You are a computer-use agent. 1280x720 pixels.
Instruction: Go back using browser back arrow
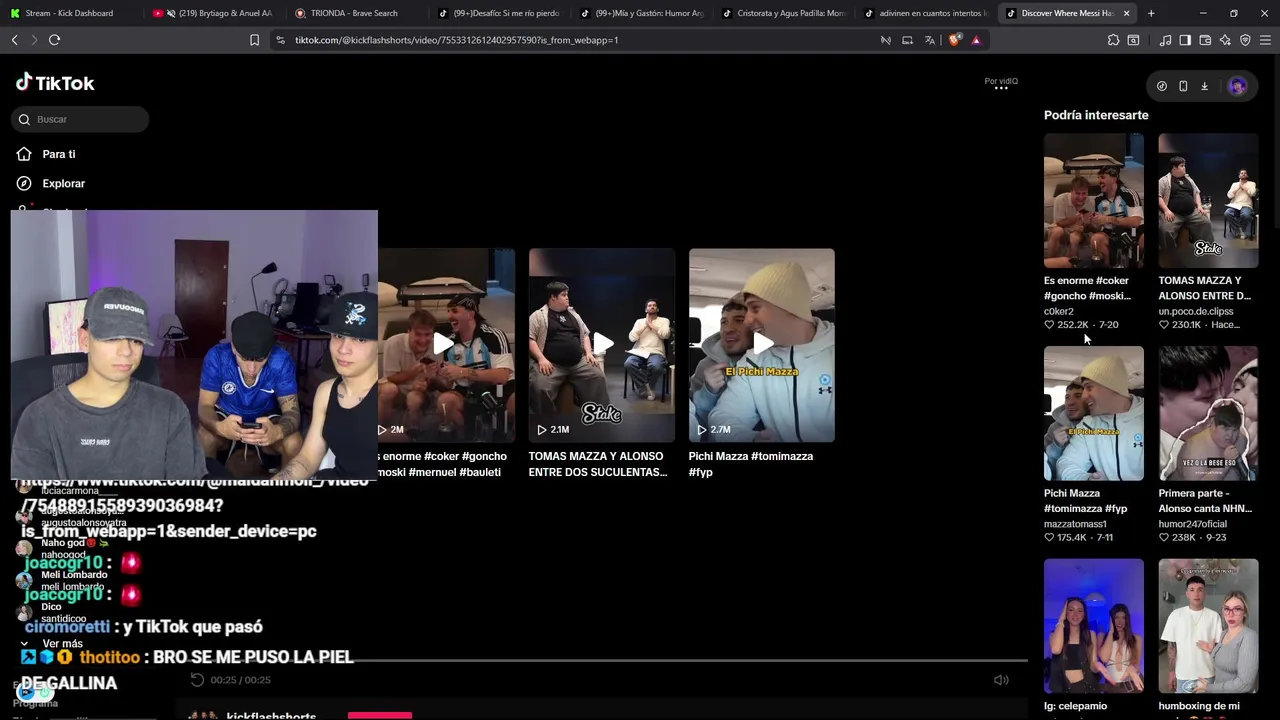[x=14, y=40]
